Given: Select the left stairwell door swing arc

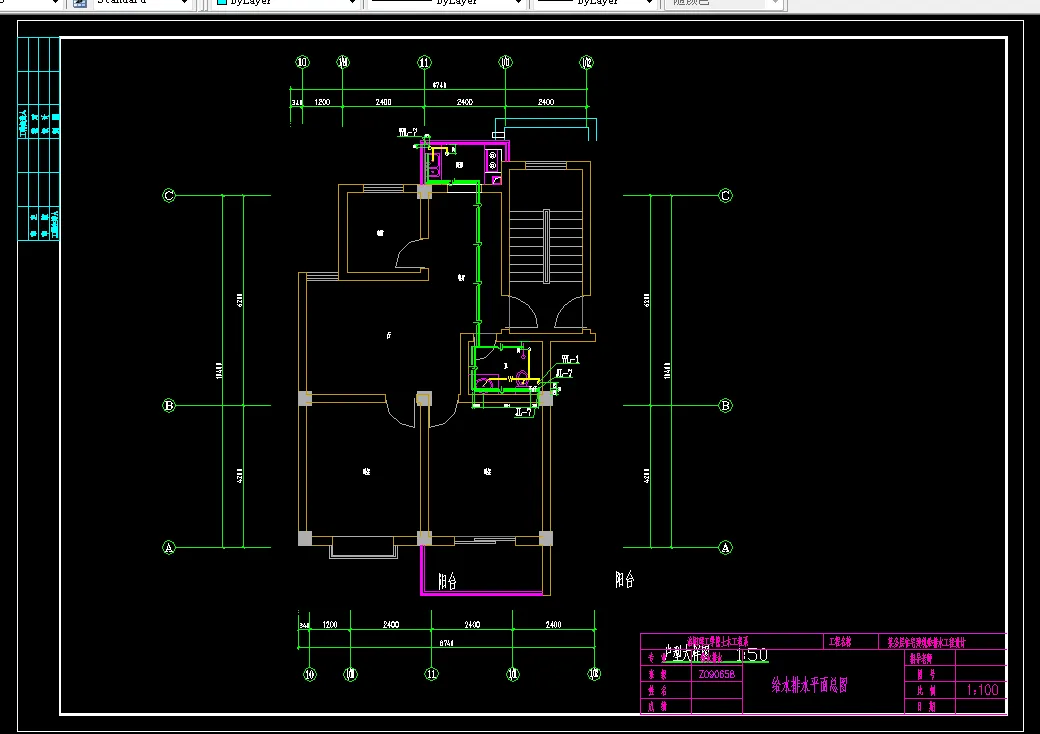Looking at the screenshot, I should 523,312.
